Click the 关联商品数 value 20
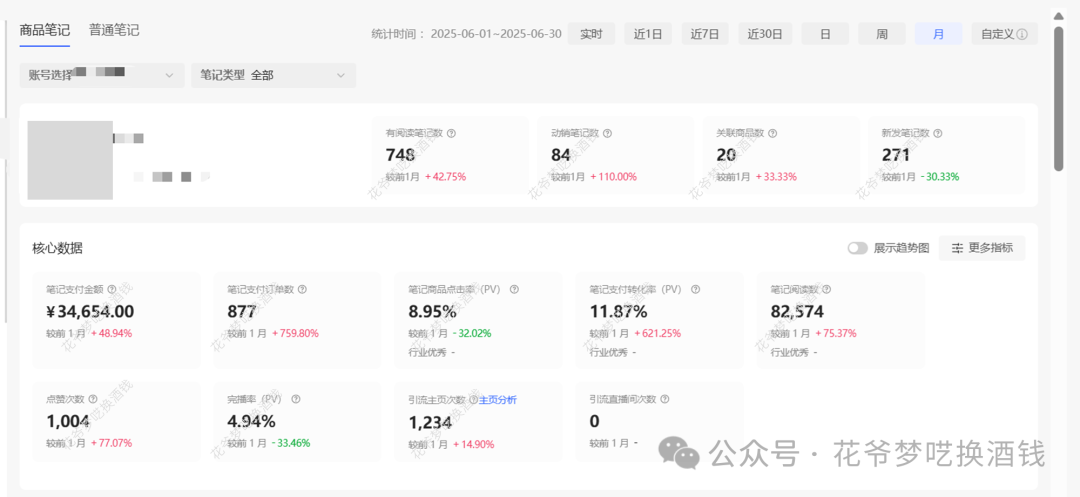1080x497 pixels. click(726, 155)
